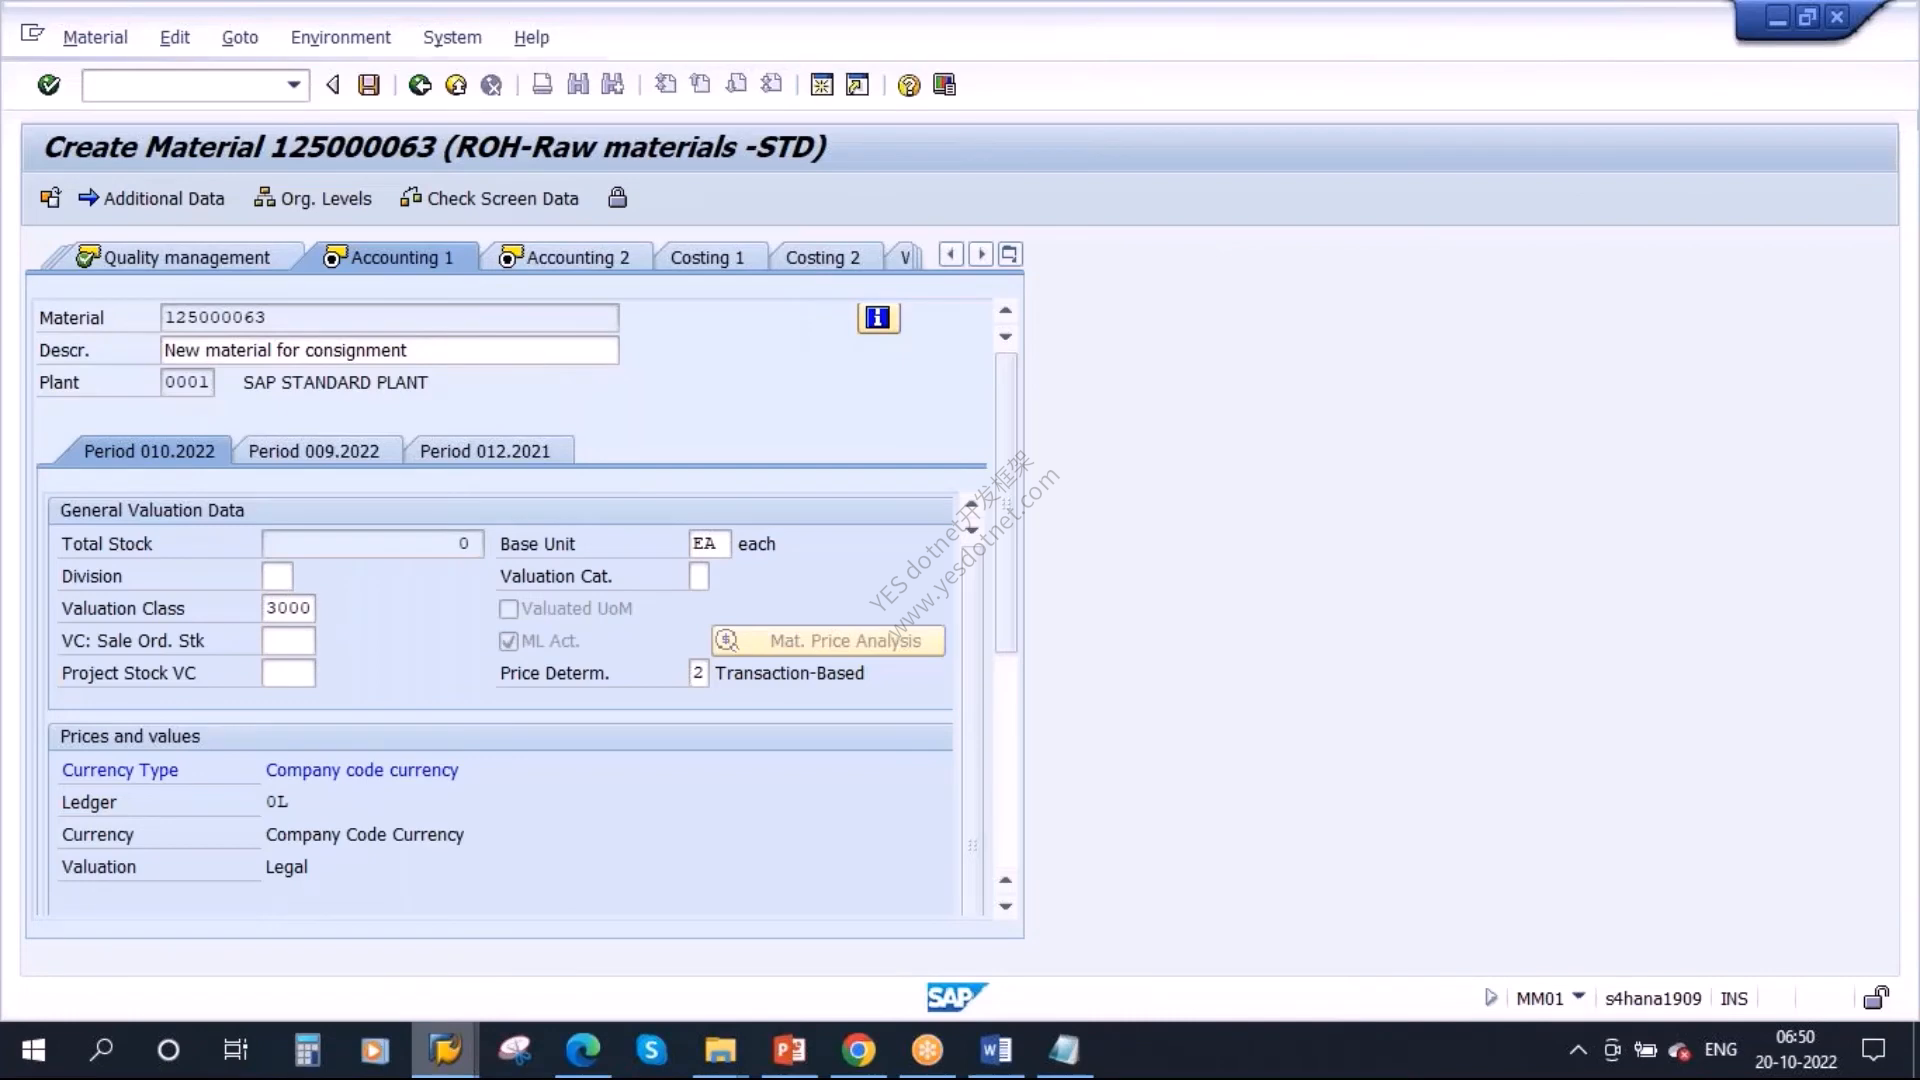Click the Descr. field with consignment text
Screen dimensions: 1920x1080
pyautogui.click(x=389, y=350)
